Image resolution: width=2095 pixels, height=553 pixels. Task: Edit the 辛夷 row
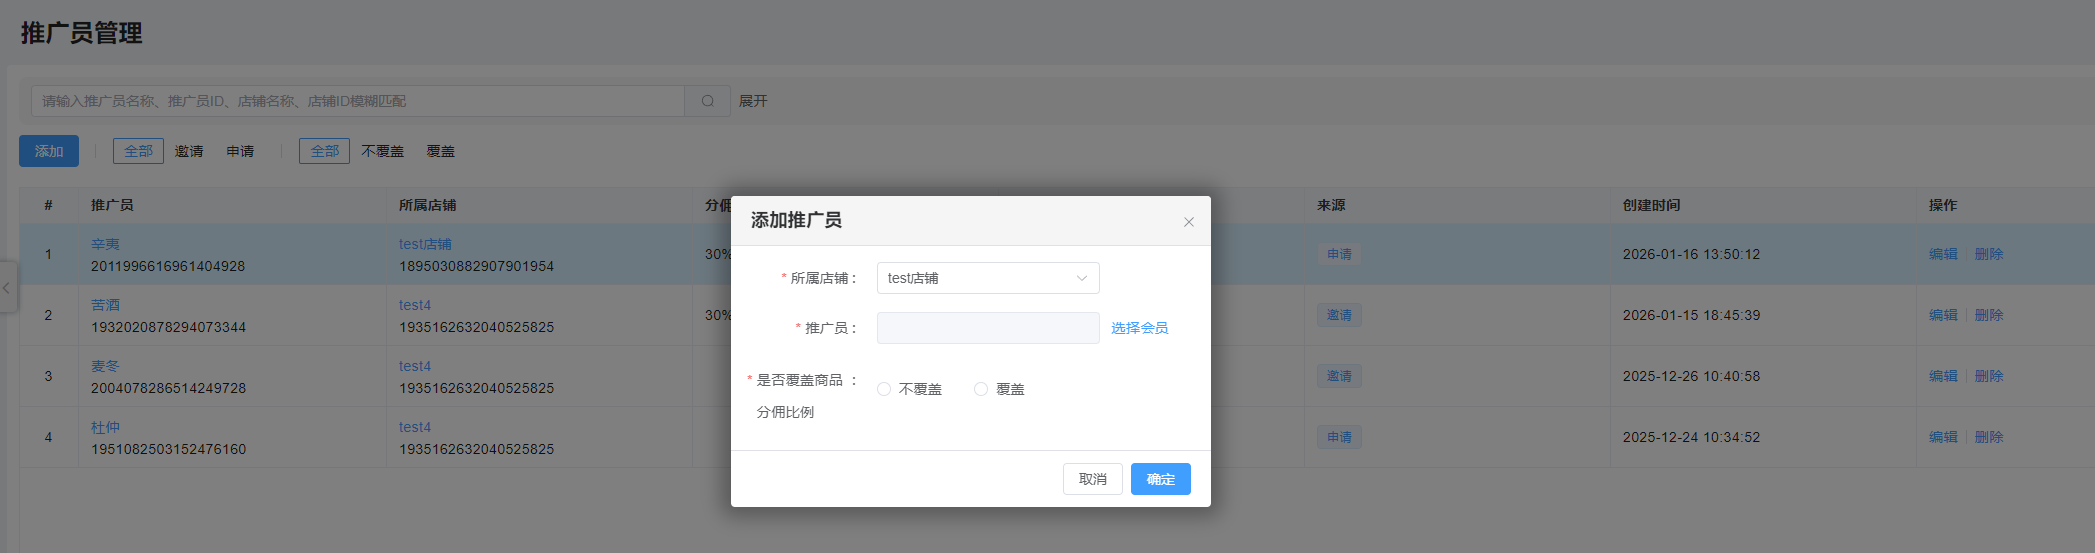1943,254
